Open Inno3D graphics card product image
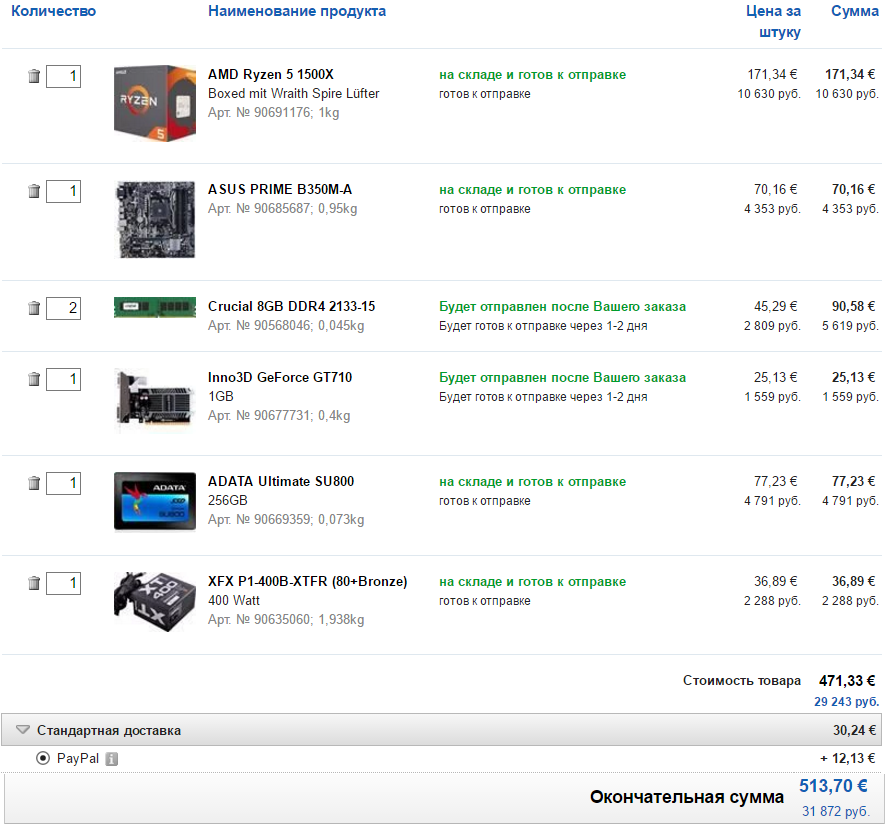Image resolution: width=885 pixels, height=826 pixels. 155,400
